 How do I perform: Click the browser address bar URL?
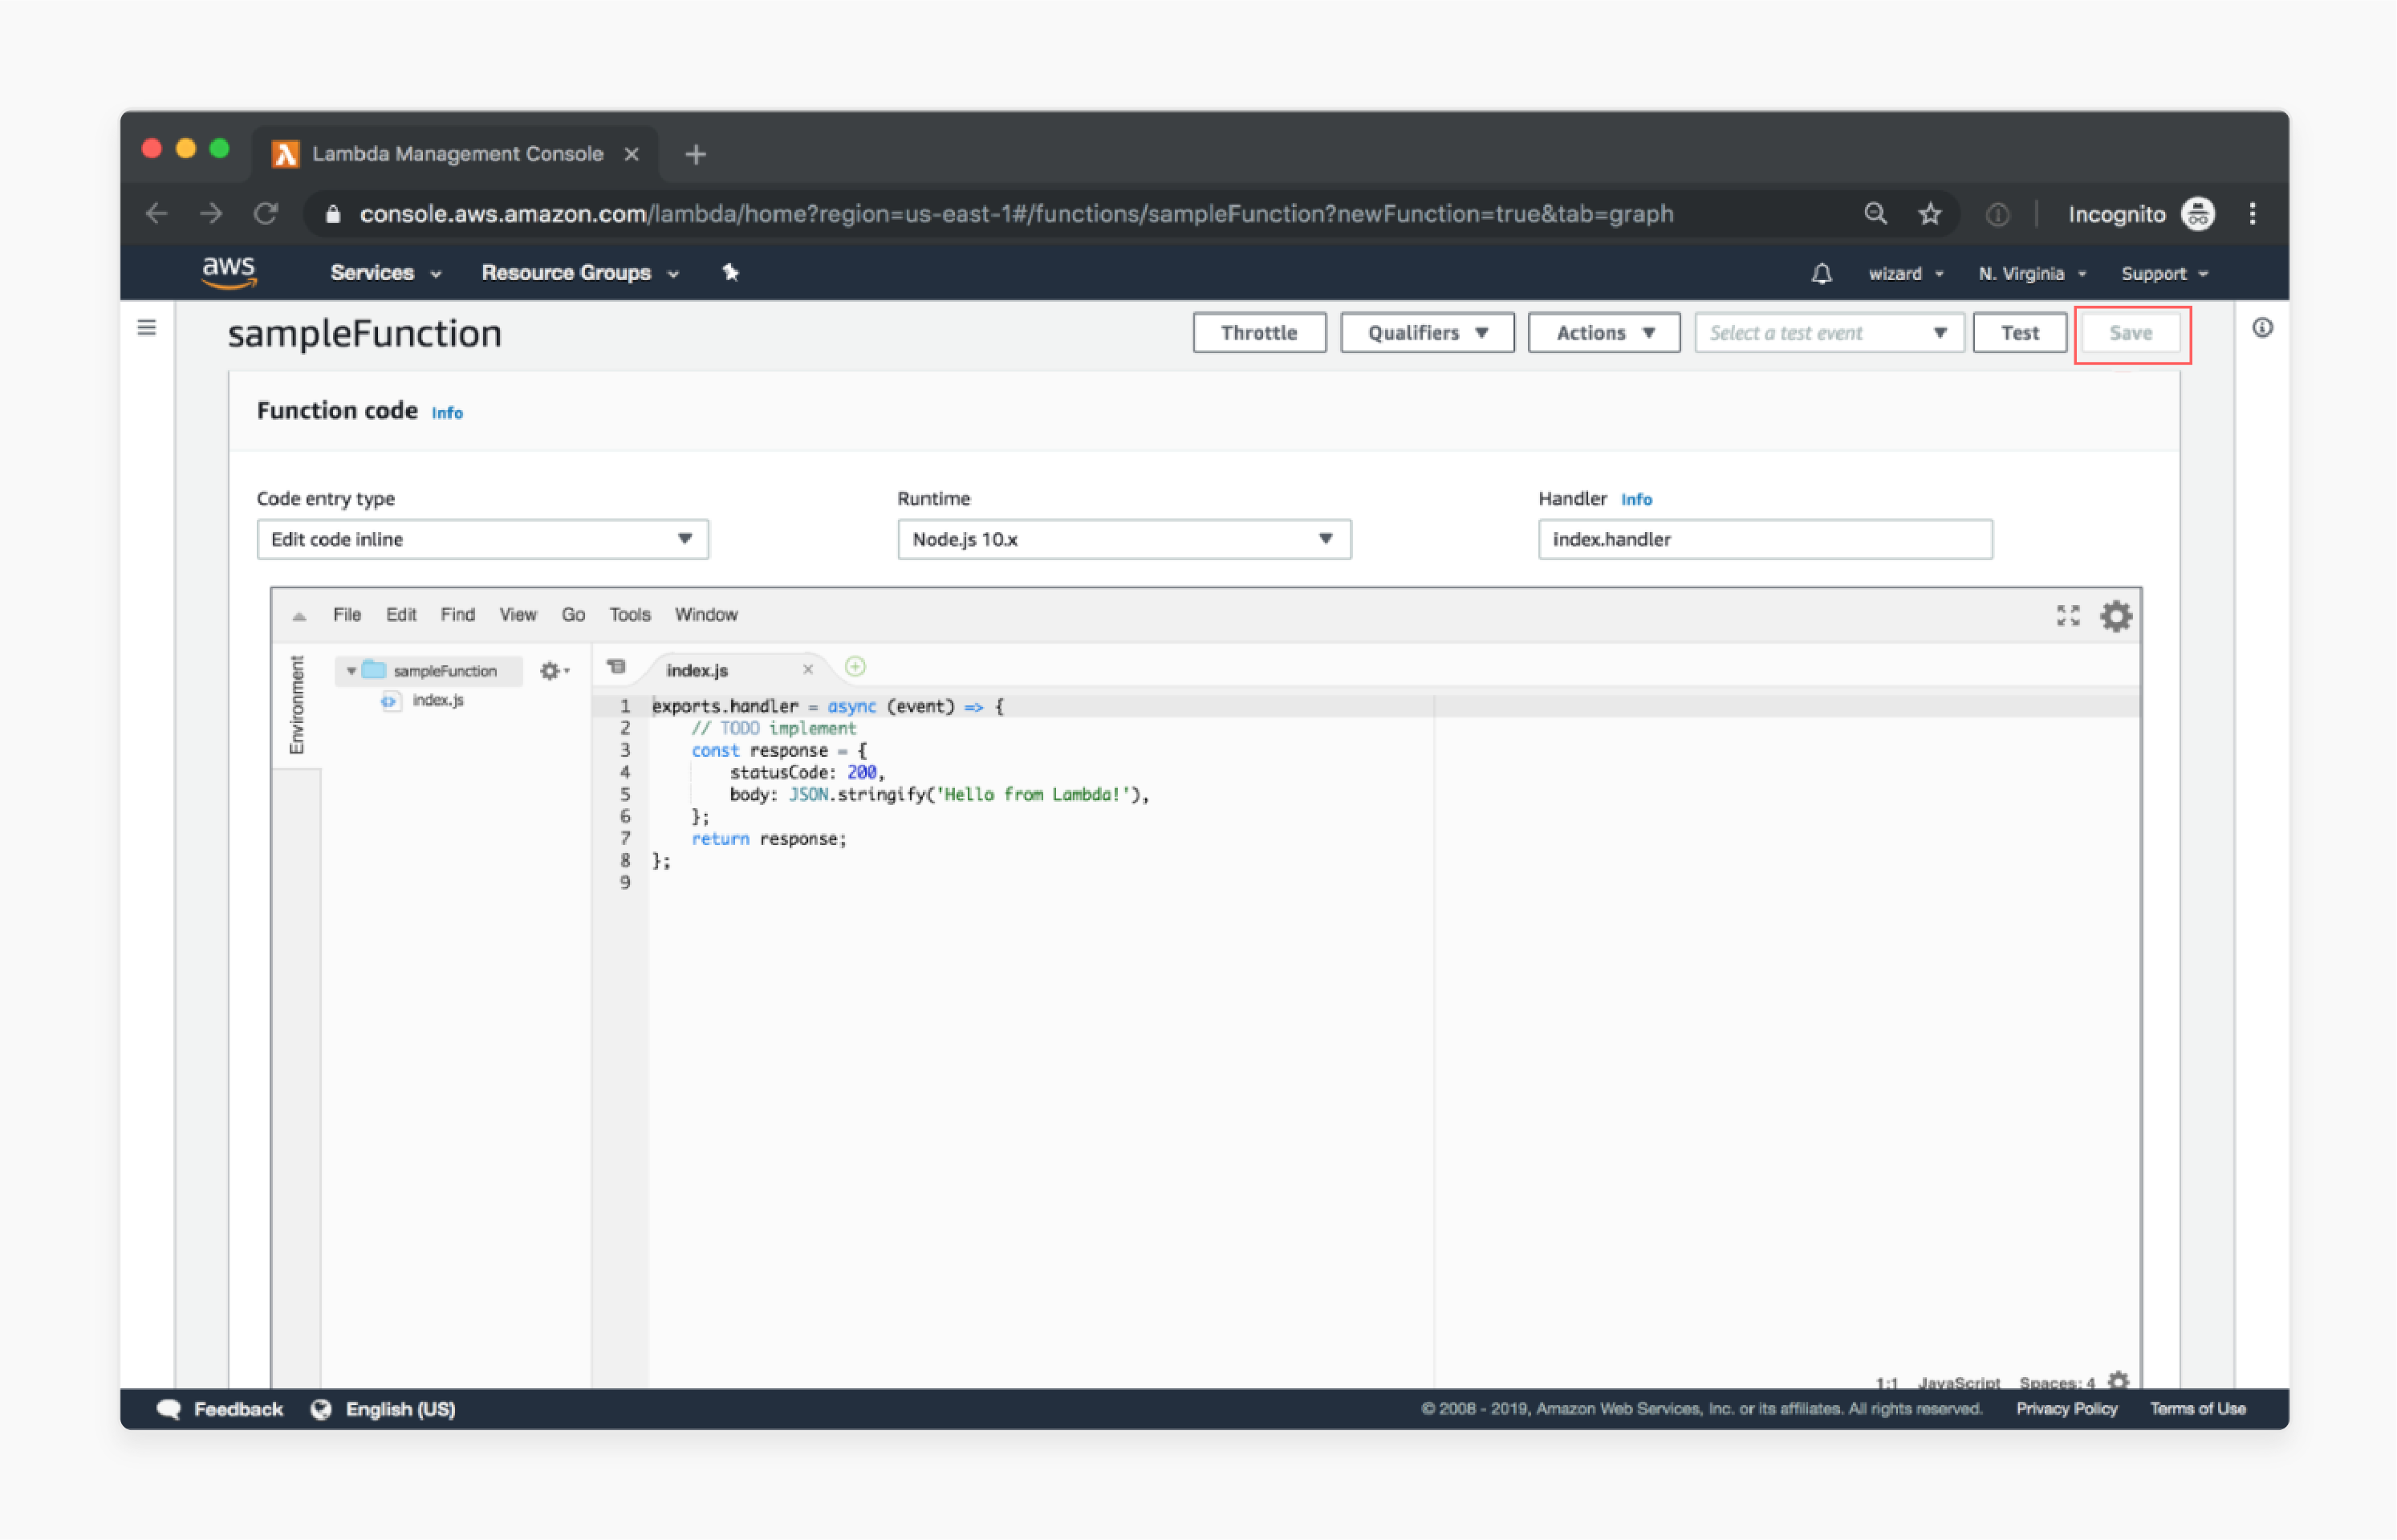pyautogui.click(x=1016, y=214)
